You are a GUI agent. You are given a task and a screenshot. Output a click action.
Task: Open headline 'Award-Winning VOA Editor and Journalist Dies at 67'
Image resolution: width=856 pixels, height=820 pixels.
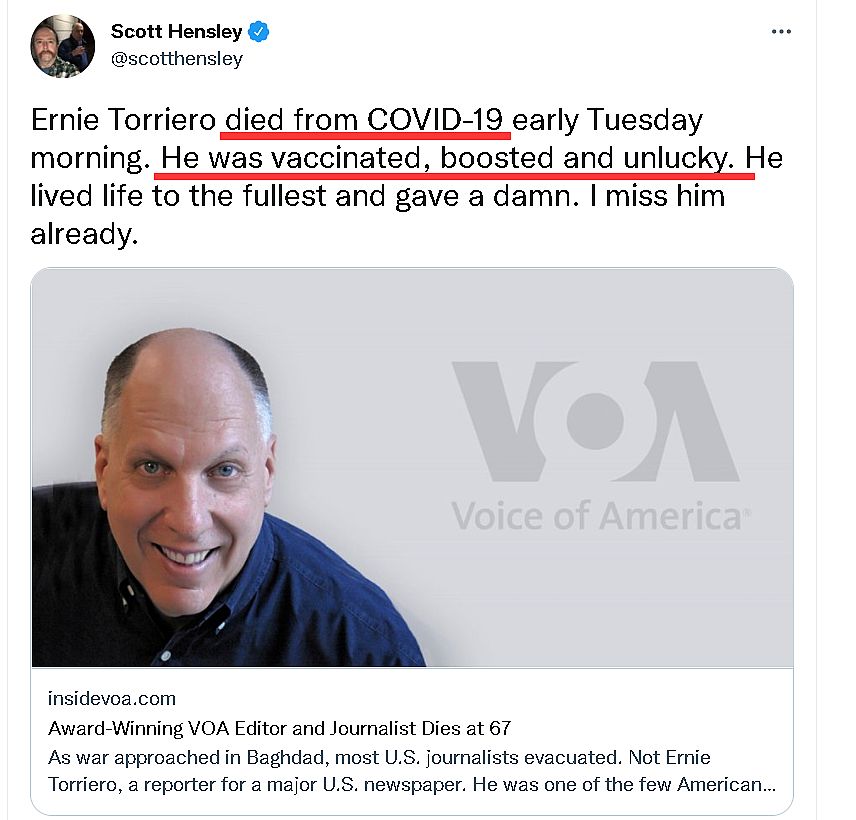click(x=280, y=728)
